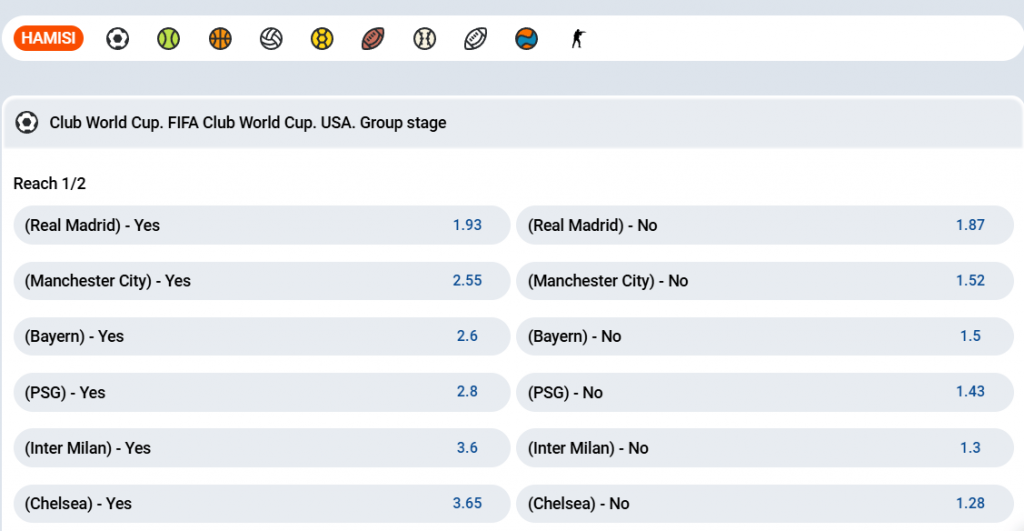Click soccer icon beside Club World Cup title
This screenshot has width=1024, height=531.
(x=27, y=122)
